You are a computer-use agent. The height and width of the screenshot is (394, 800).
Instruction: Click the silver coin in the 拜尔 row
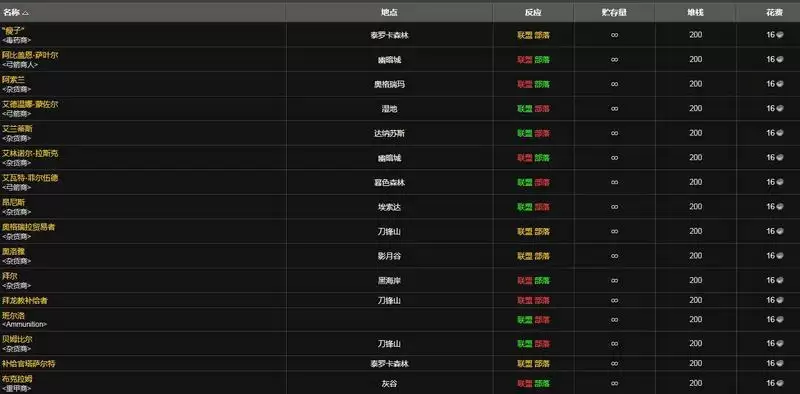coord(780,280)
